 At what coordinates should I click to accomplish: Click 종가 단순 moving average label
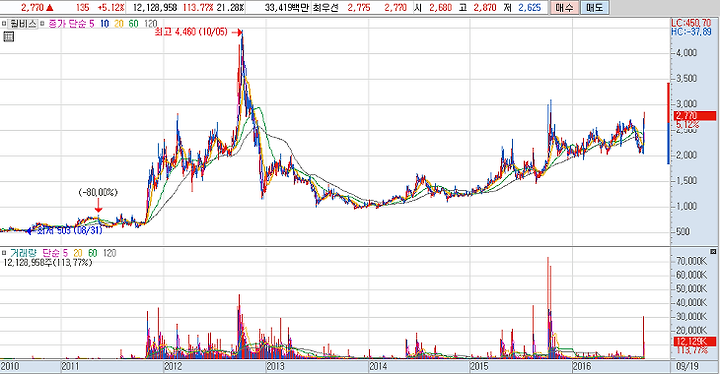click(67, 23)
